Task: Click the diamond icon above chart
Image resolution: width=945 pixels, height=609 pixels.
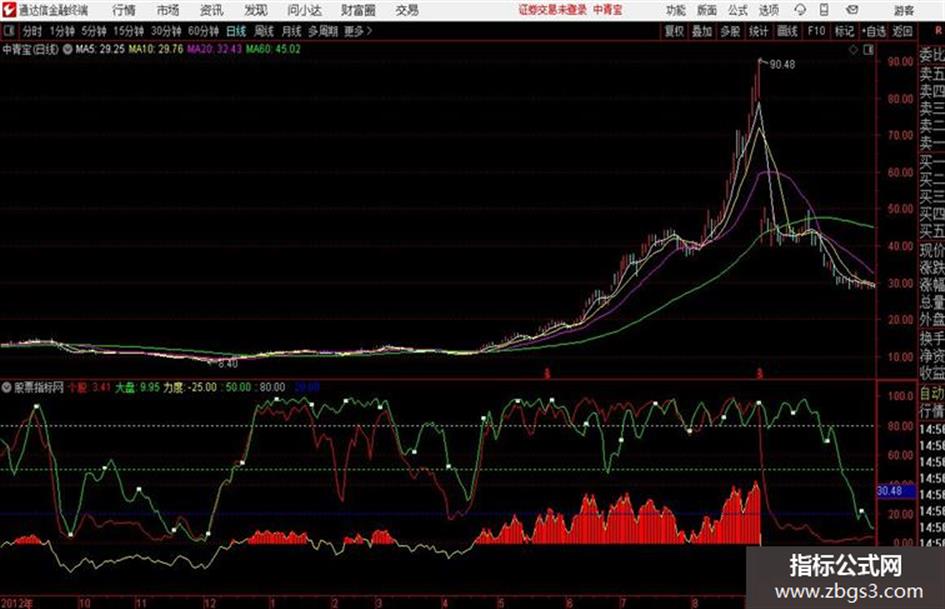Action: tap(853, 50)
